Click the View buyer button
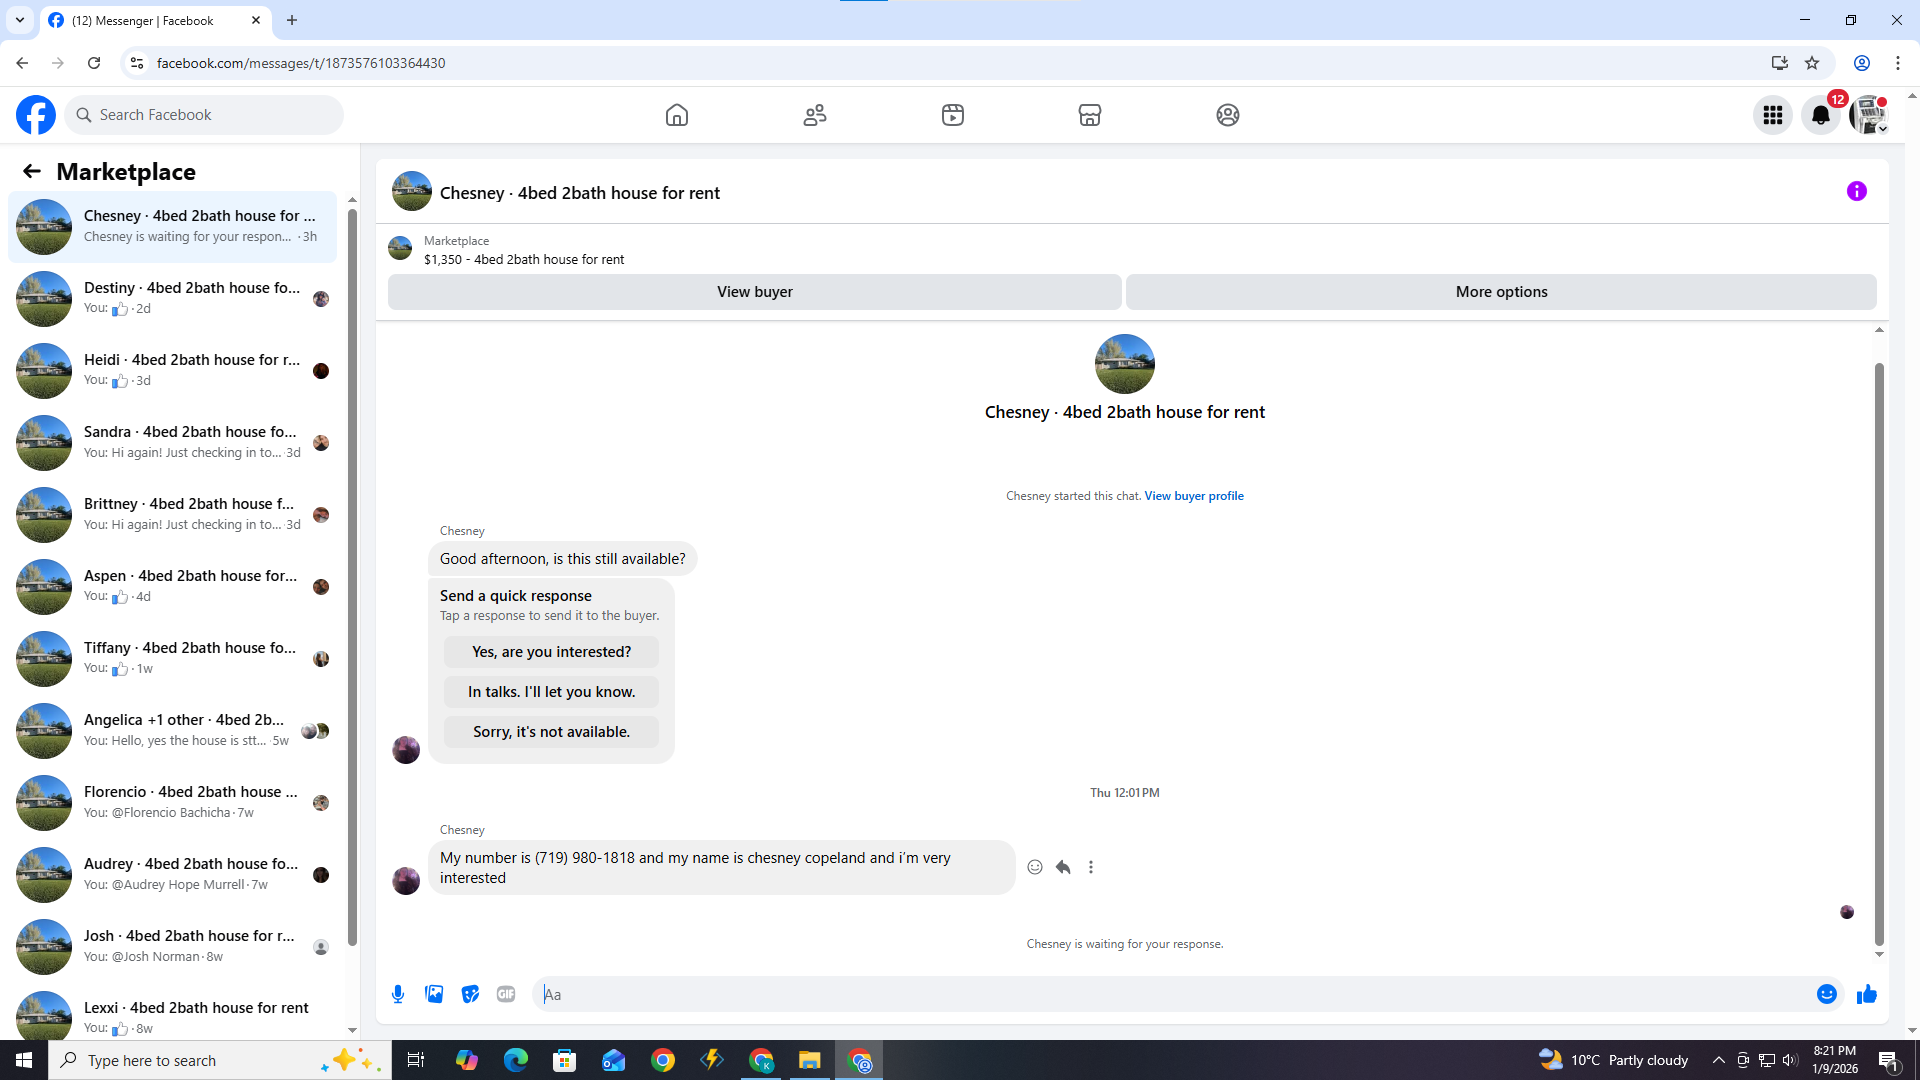Image resolution: width=1920 pixels, height=1080 pixels. pyautogui.click(x=754, y=292)
